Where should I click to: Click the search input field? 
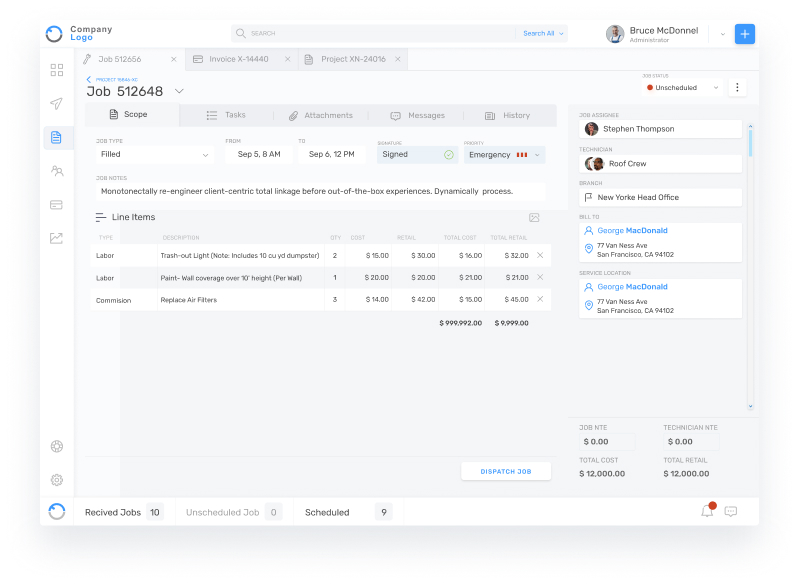(380, 33)
